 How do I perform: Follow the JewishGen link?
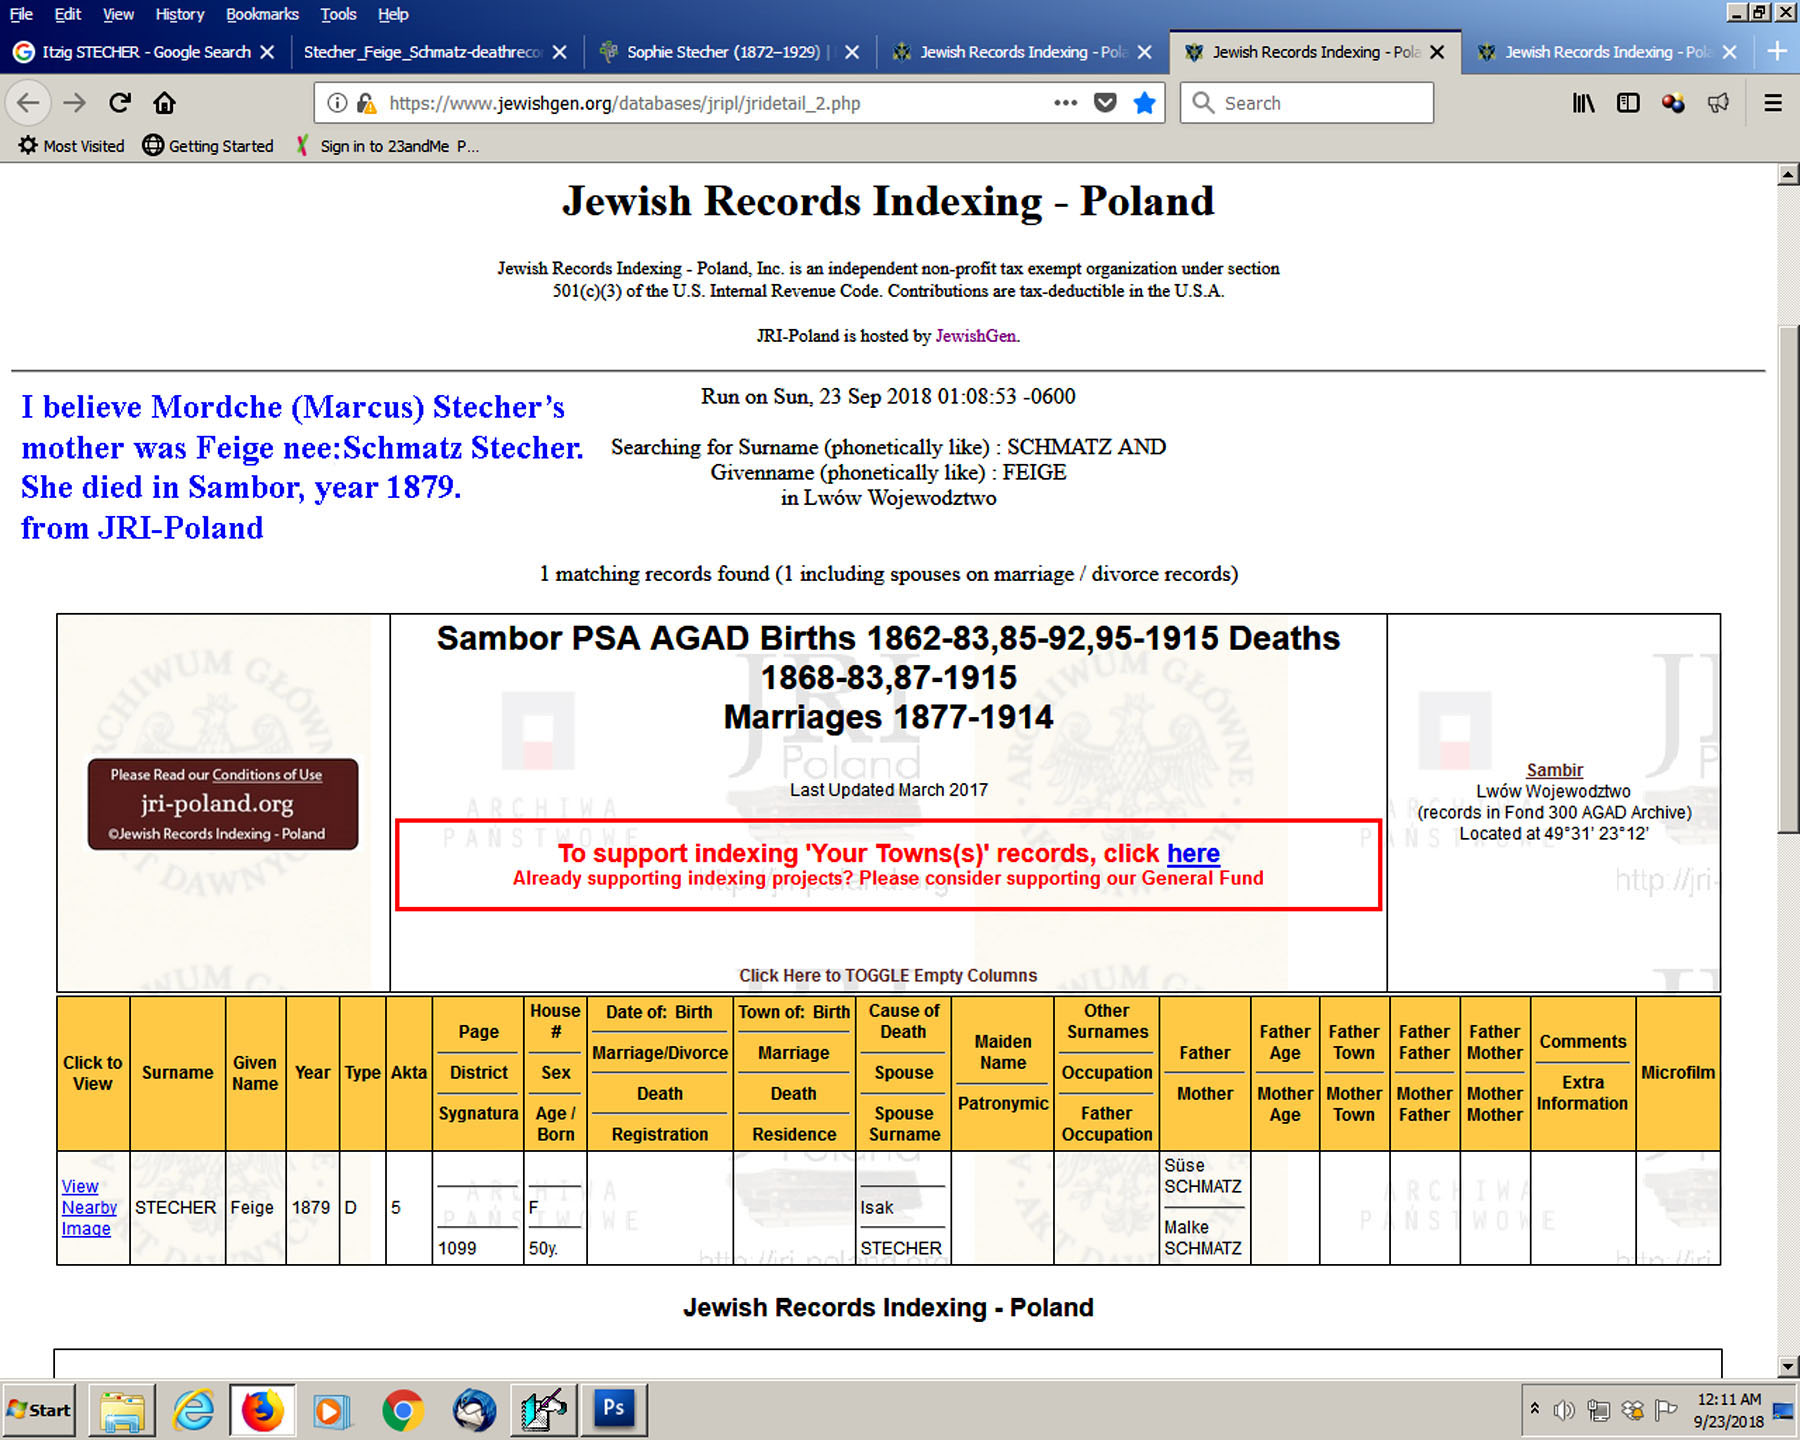[975, 336]
